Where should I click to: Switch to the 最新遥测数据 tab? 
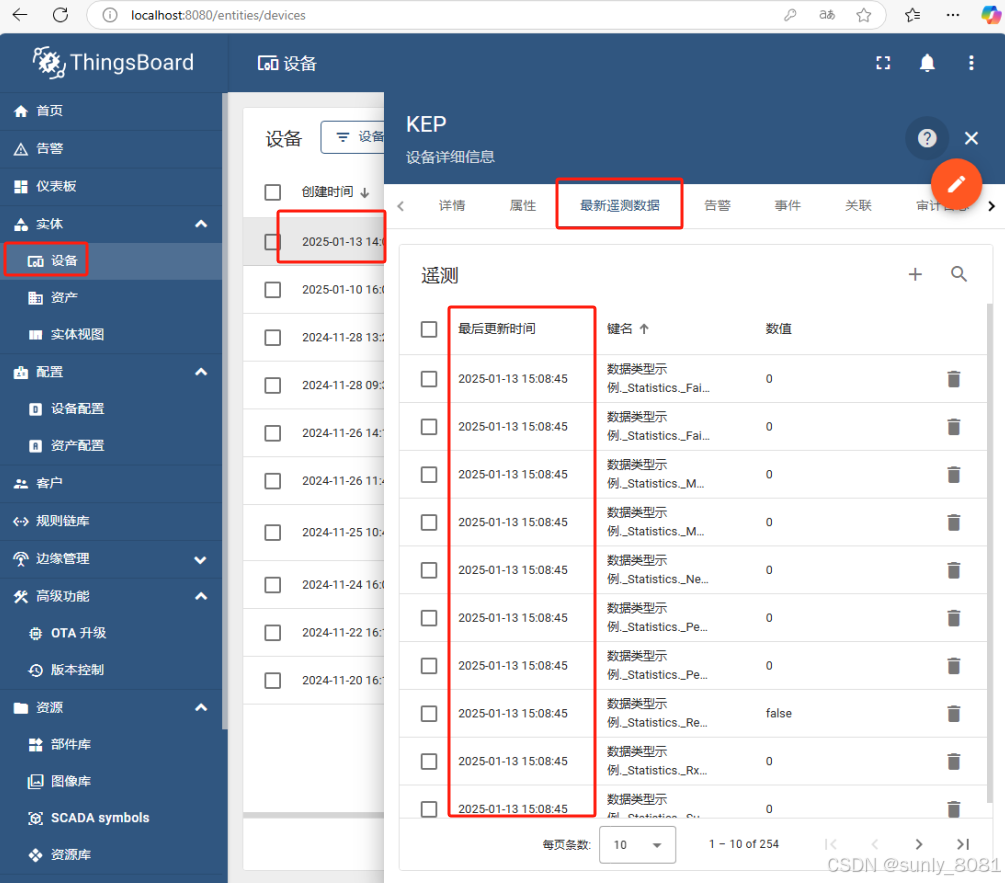pyautogui.click(x=620, y=206)
